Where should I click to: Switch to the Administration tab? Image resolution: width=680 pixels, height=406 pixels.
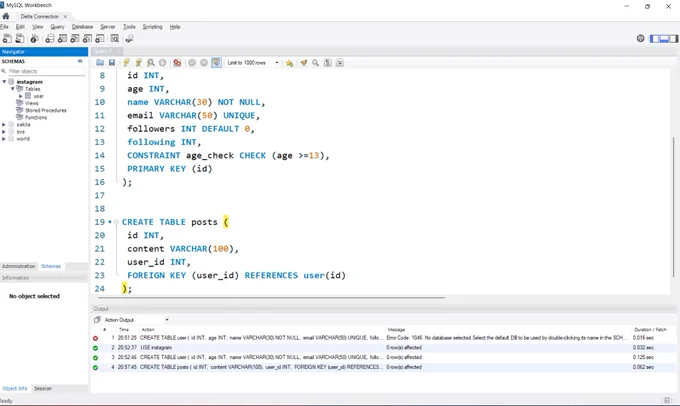pos(19,266)
